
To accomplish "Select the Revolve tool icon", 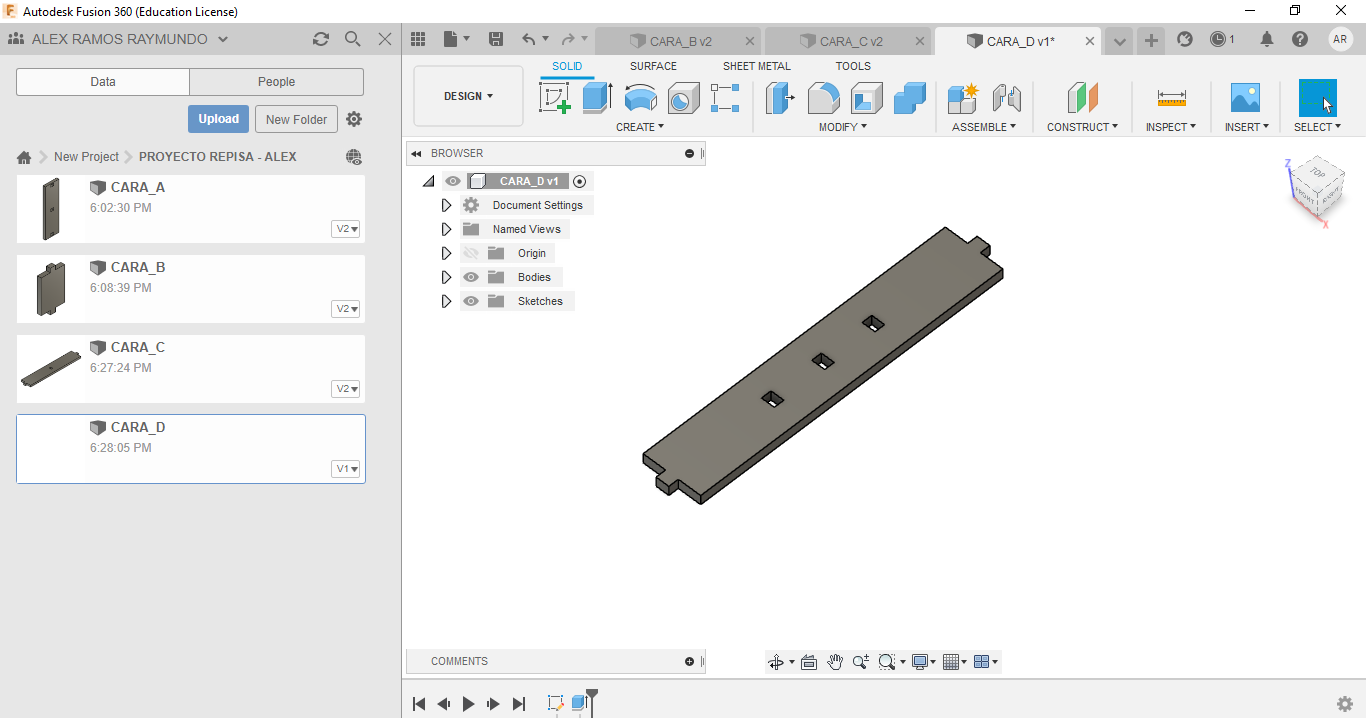I will click(x=640, y=98).
